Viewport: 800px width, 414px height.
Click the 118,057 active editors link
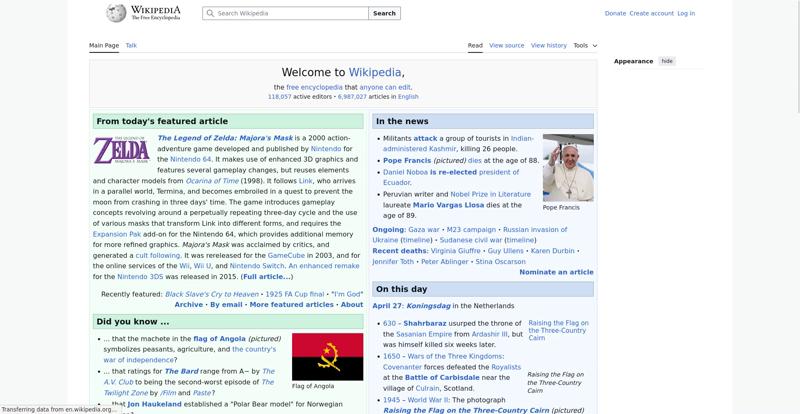[x=280, y=96]
